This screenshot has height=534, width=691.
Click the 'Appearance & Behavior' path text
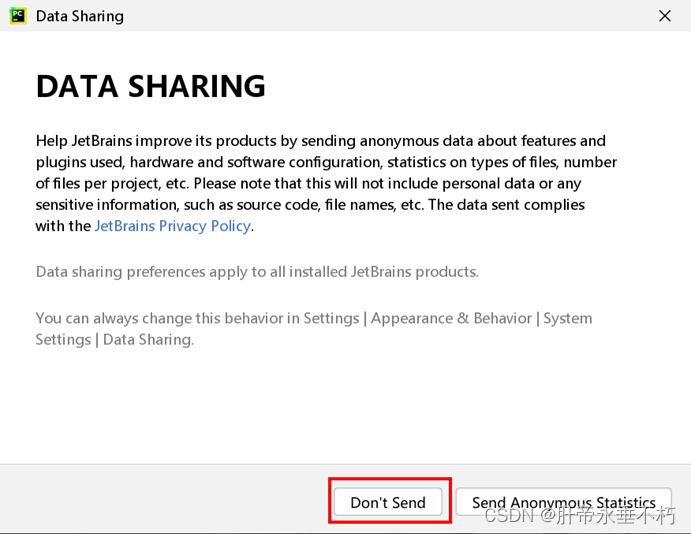[x=451, y=318]
